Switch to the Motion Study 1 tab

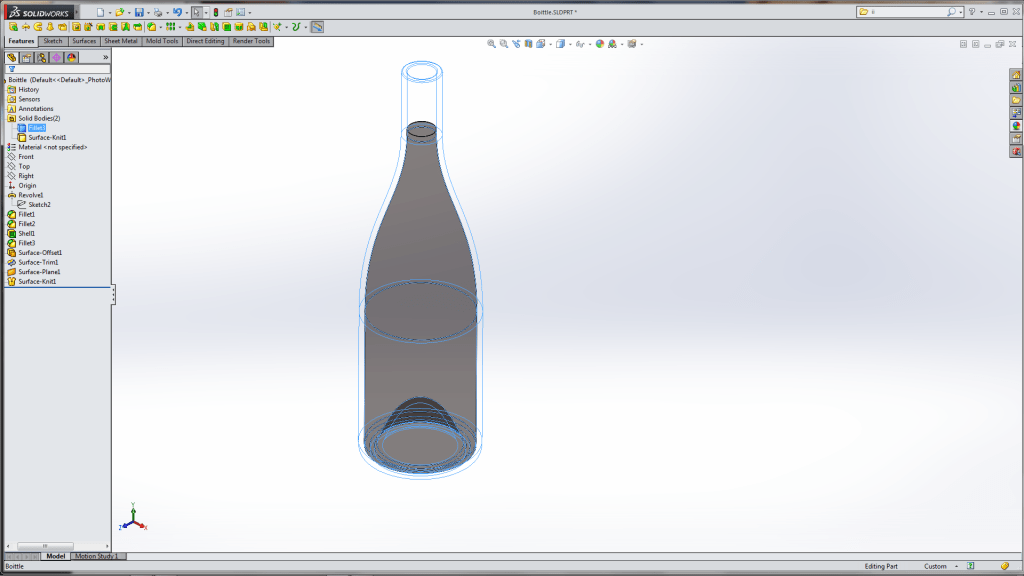click(x=95, y=555)
